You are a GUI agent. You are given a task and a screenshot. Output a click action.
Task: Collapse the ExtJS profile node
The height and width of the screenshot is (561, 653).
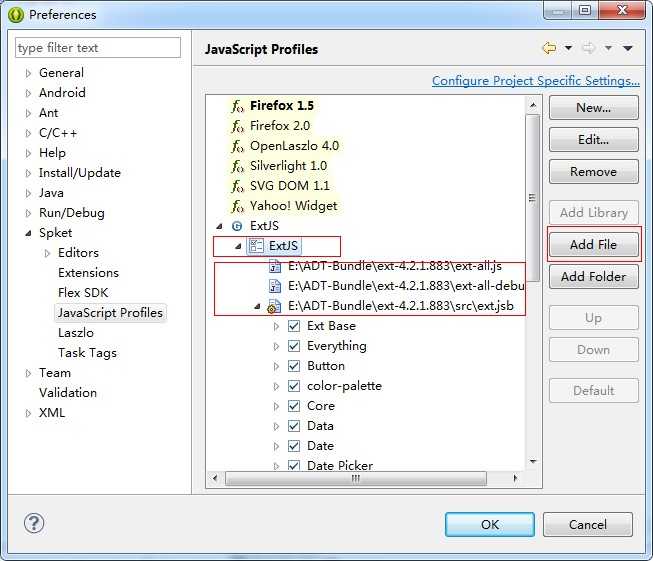click(219, 227)
